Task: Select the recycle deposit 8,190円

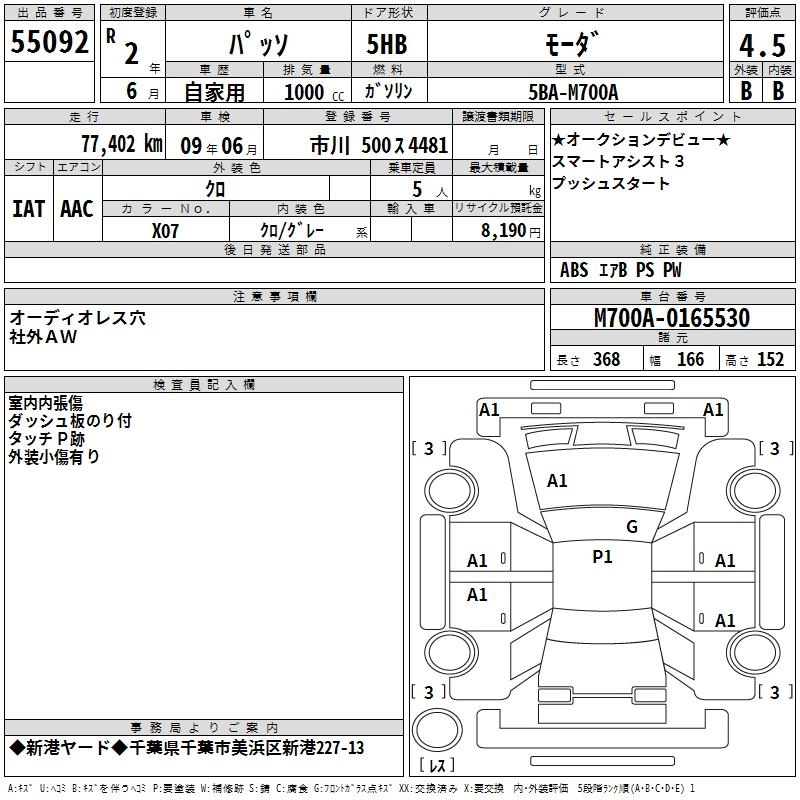Action: 511,231
